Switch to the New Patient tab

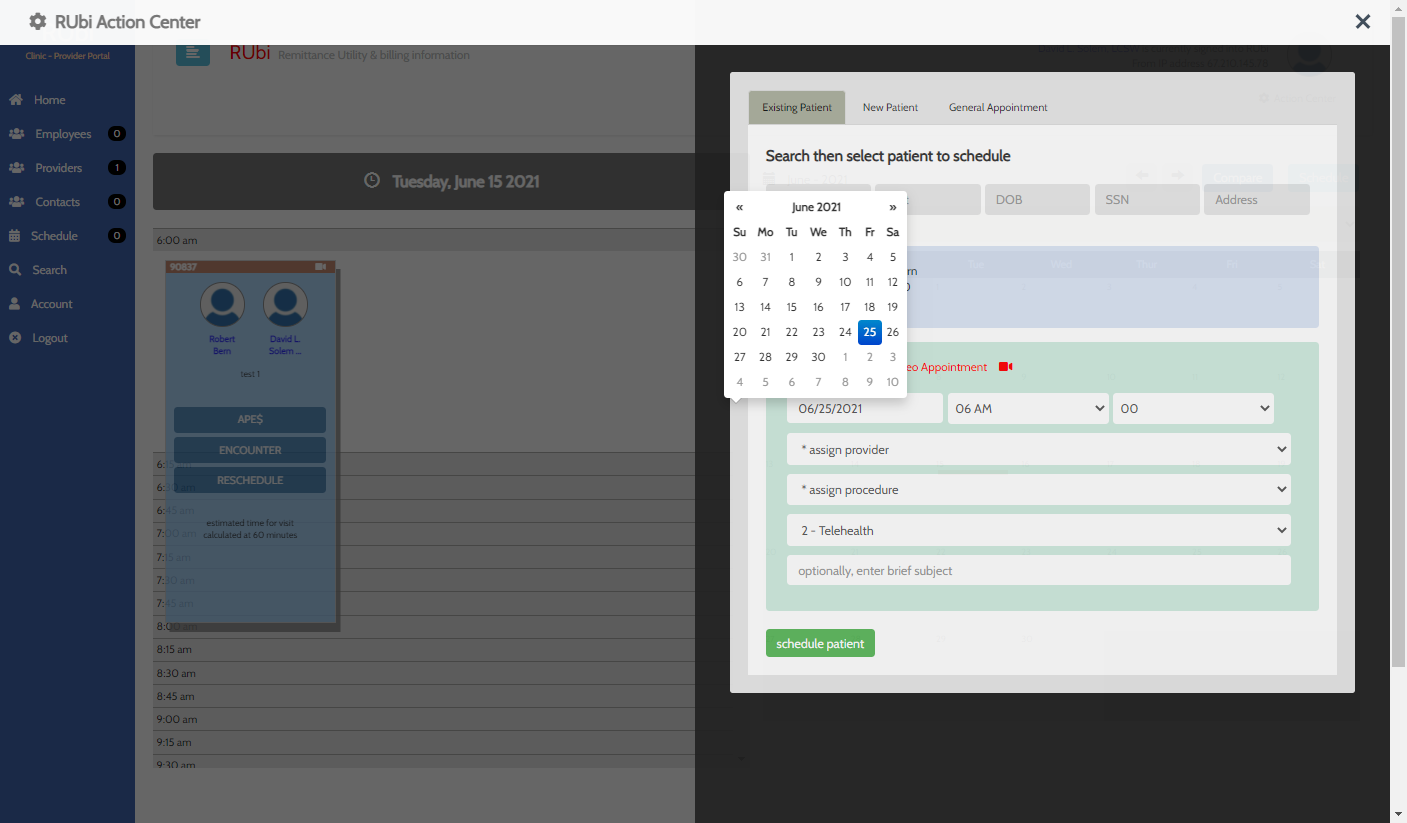[x=890, y=107]
